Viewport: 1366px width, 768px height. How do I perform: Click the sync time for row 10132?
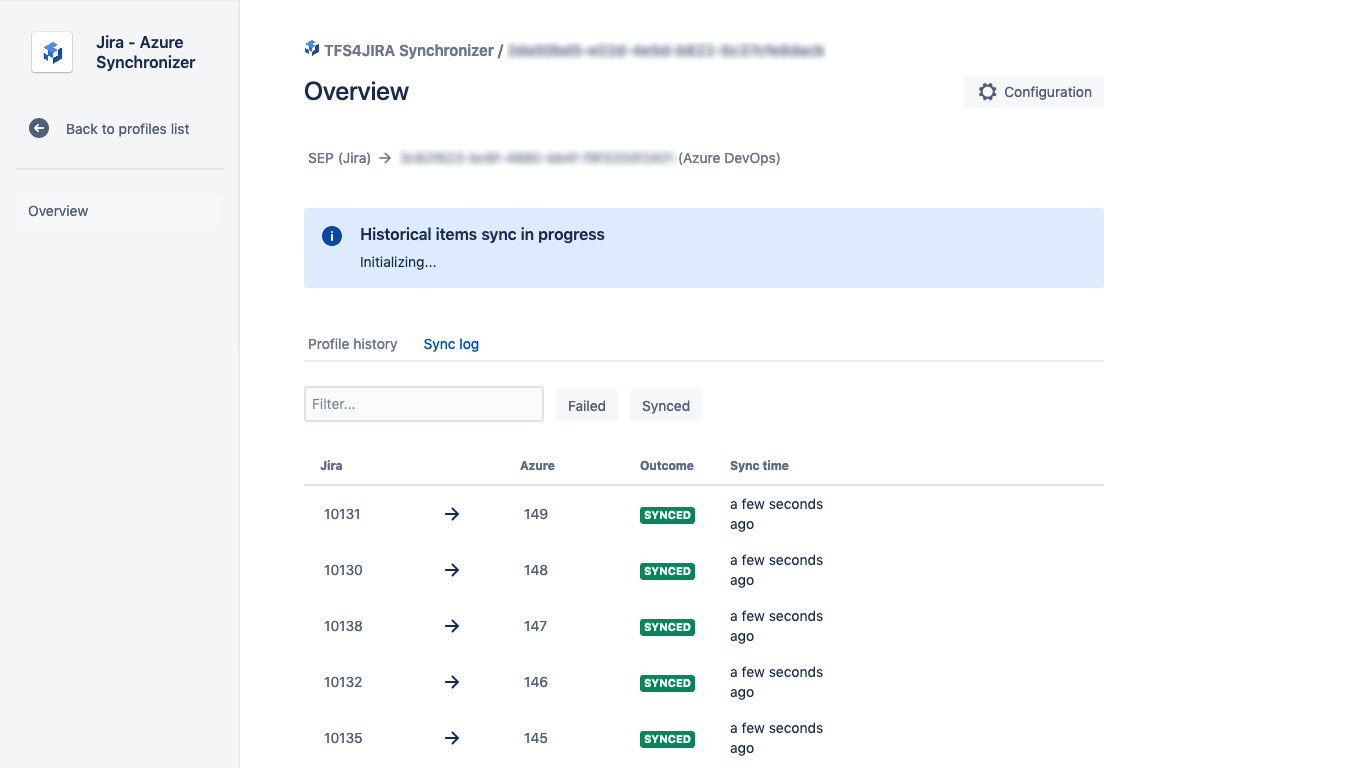(x=776, y=682)
